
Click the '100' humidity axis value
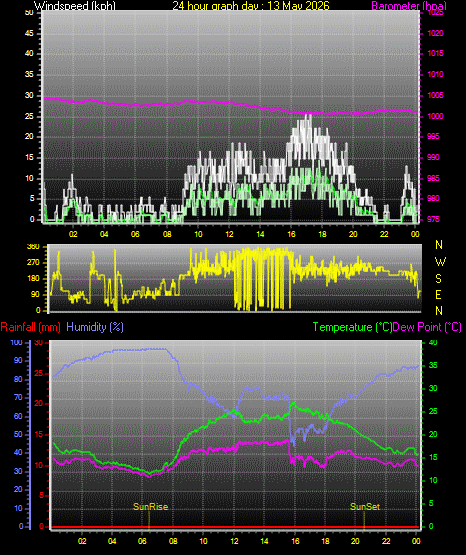point(16,343)
